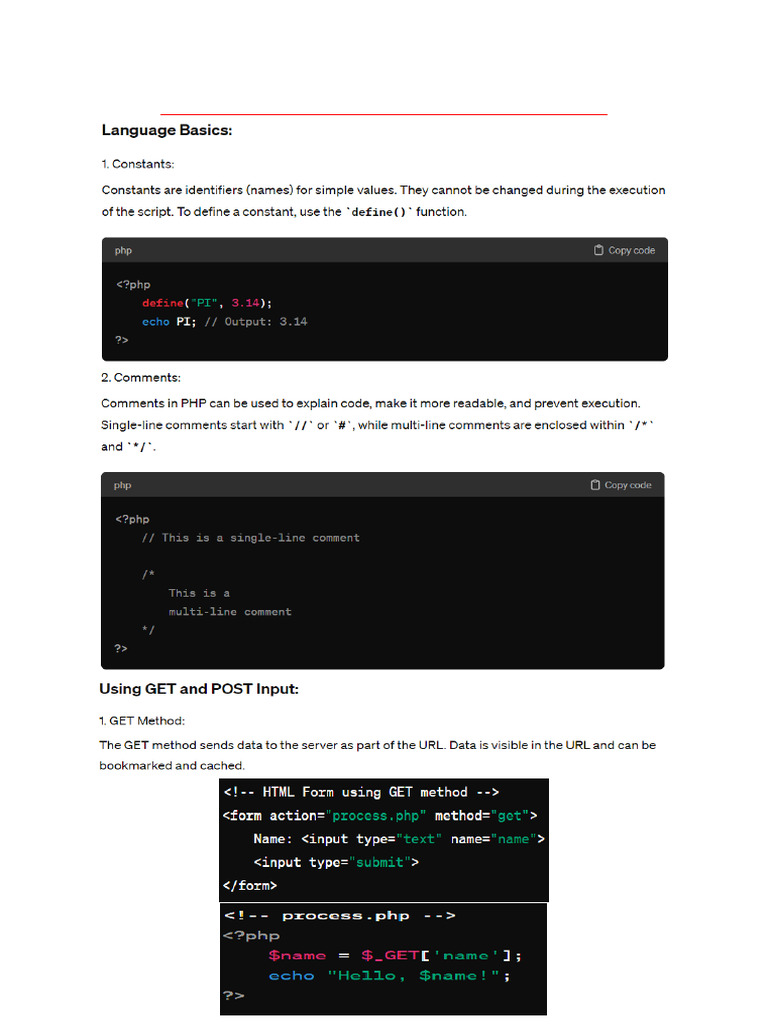Click the inline define() function text
The height and width of the screenshot is (1024, 768).
pos(379,212)
